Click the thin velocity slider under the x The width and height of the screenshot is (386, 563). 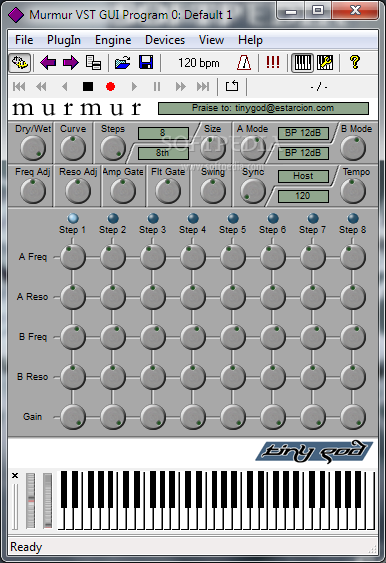pos(15,506)
